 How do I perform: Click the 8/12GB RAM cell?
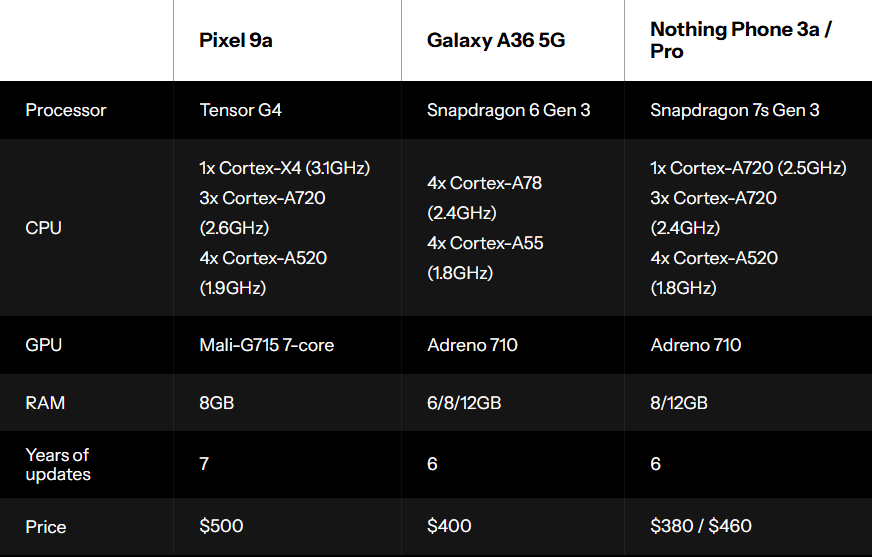click(x=679, y=403)
